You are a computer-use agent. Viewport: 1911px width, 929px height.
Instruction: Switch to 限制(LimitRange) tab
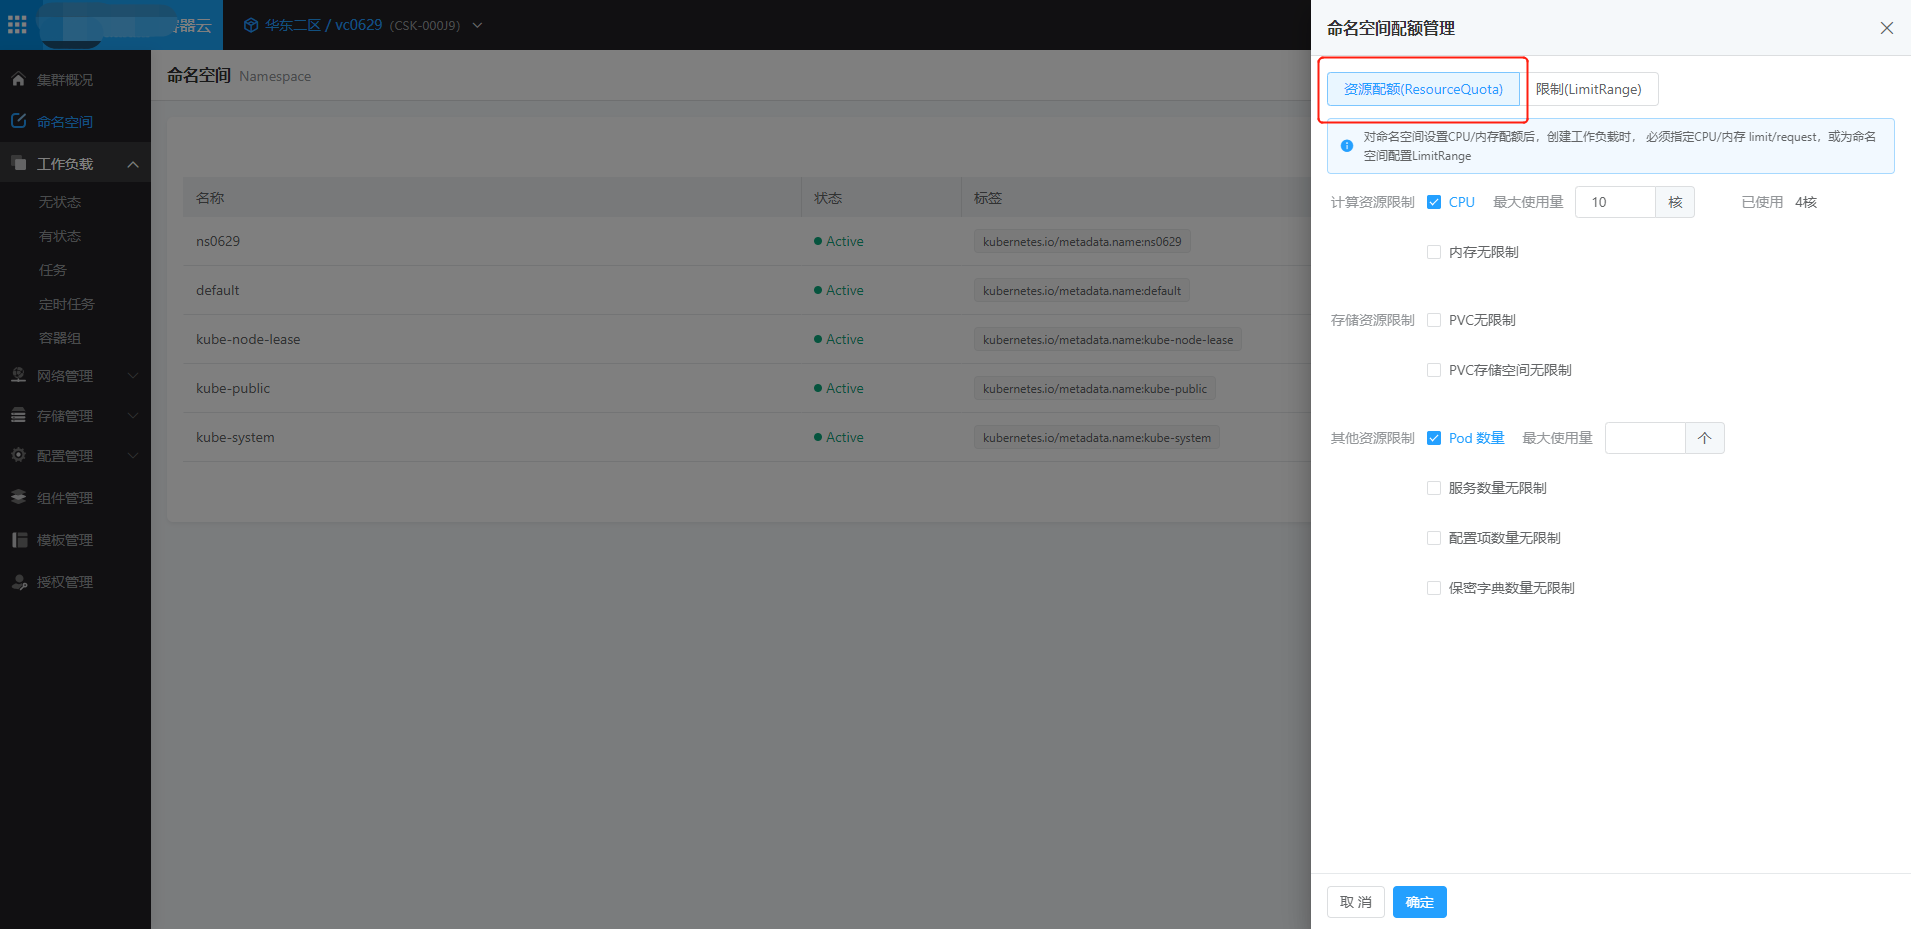click(x=1589, y=89)
